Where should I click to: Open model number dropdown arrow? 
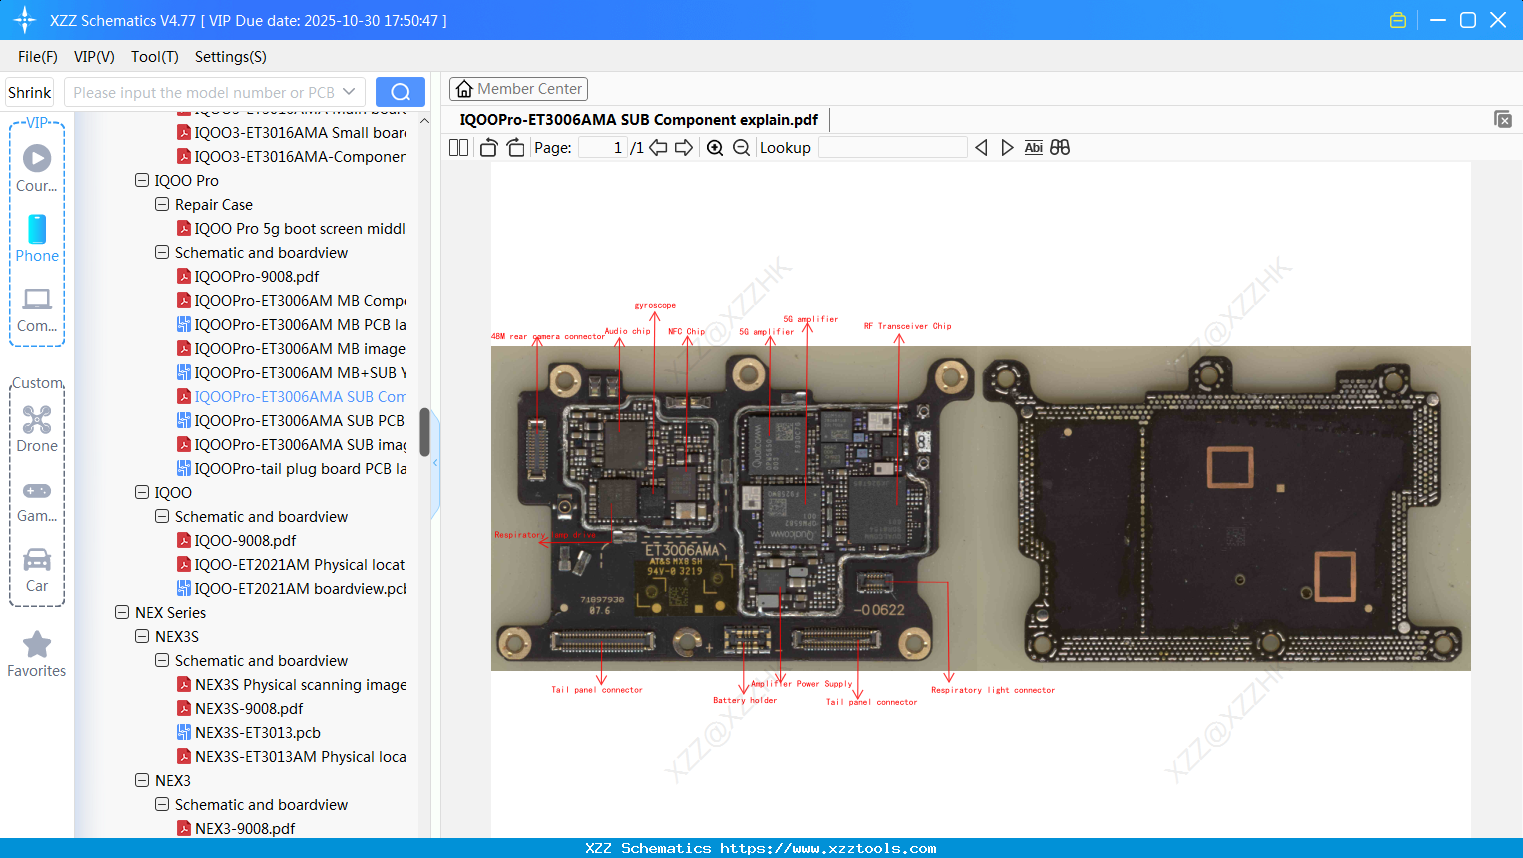(349, 92)
